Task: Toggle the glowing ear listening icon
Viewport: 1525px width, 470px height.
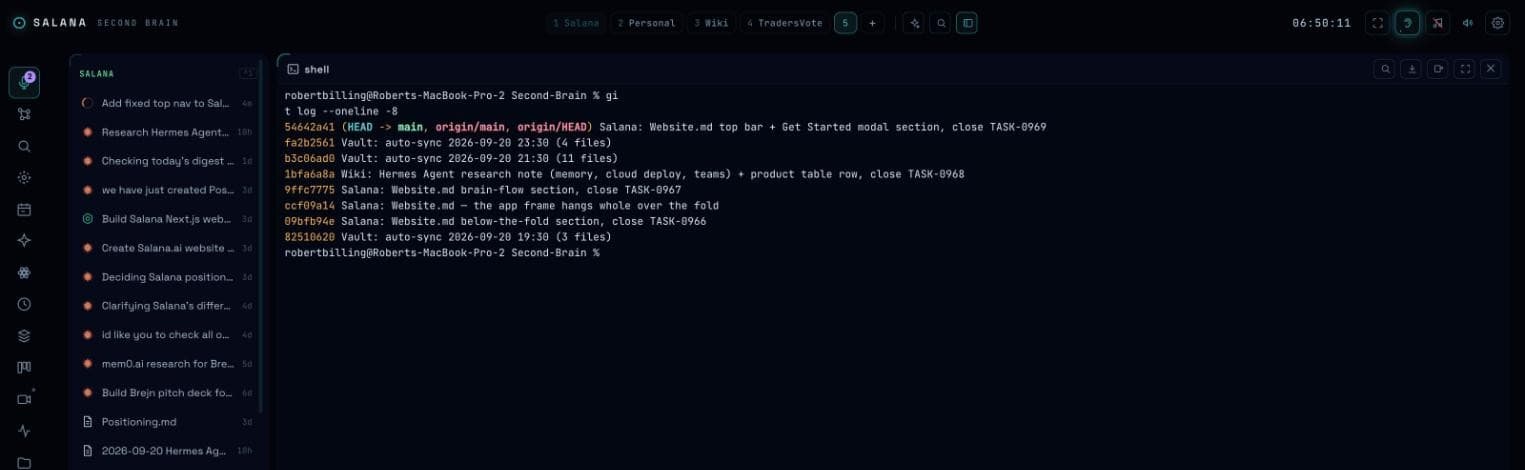Action: coord(1407,23)
